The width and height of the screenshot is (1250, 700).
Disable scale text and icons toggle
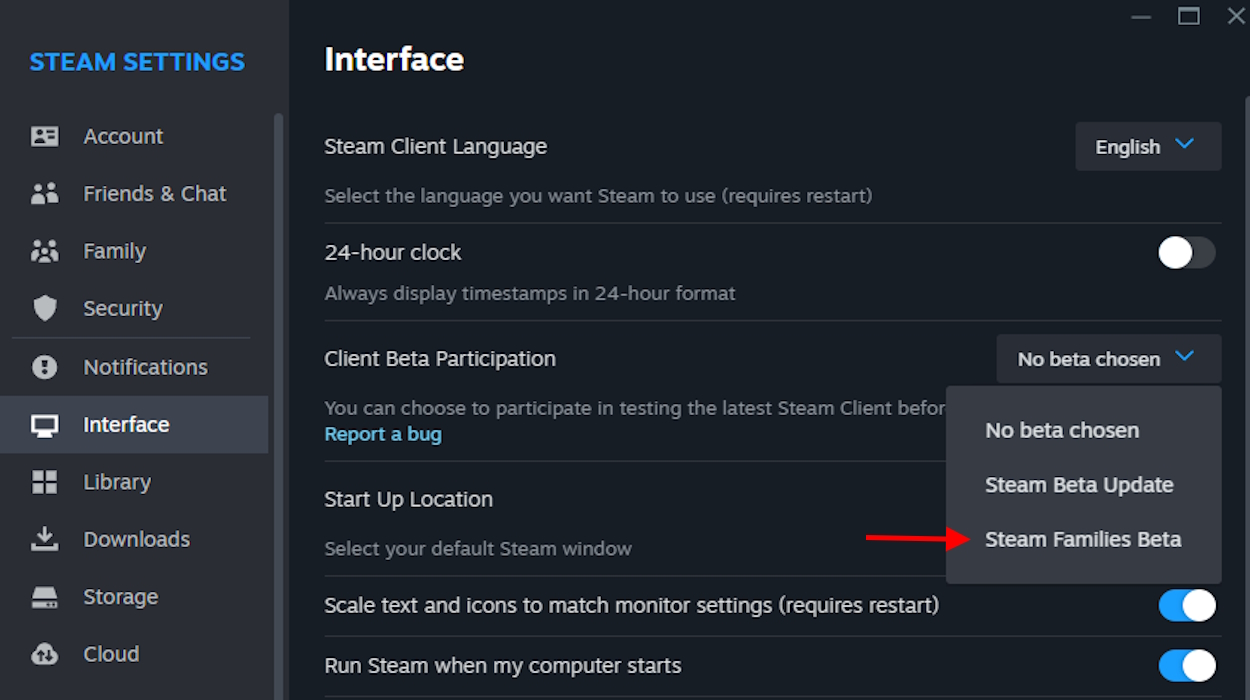pyautogui.click(x=1186, y=605)
